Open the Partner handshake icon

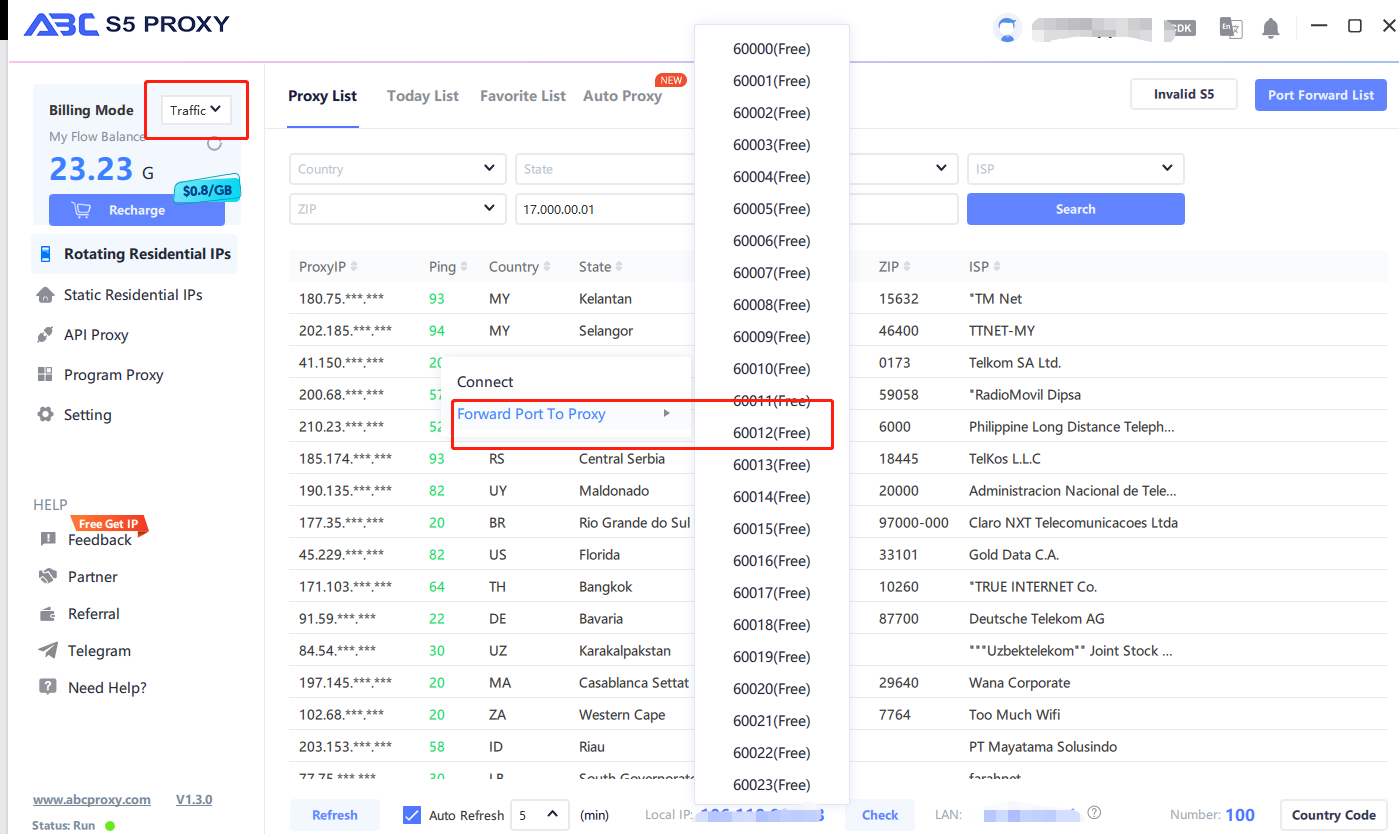pos(48,577)
